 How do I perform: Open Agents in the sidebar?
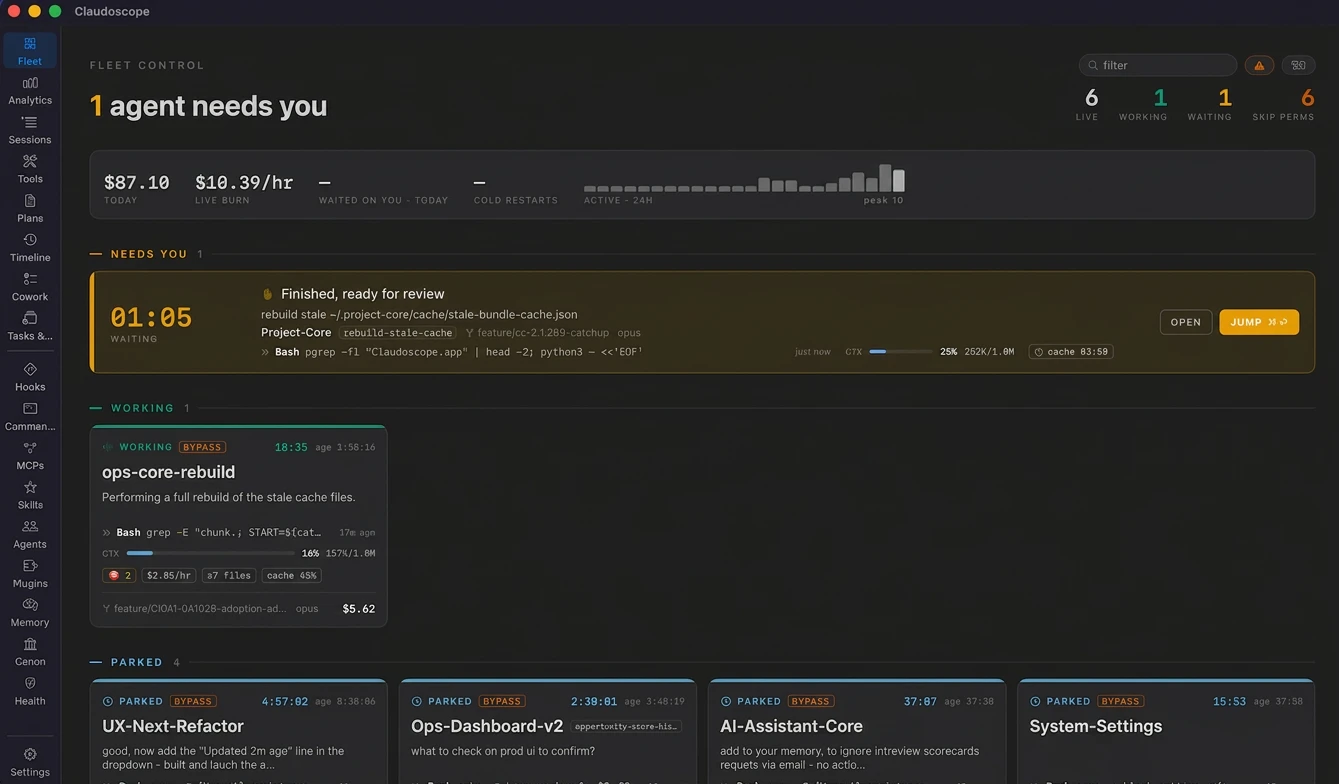(30, 534)
